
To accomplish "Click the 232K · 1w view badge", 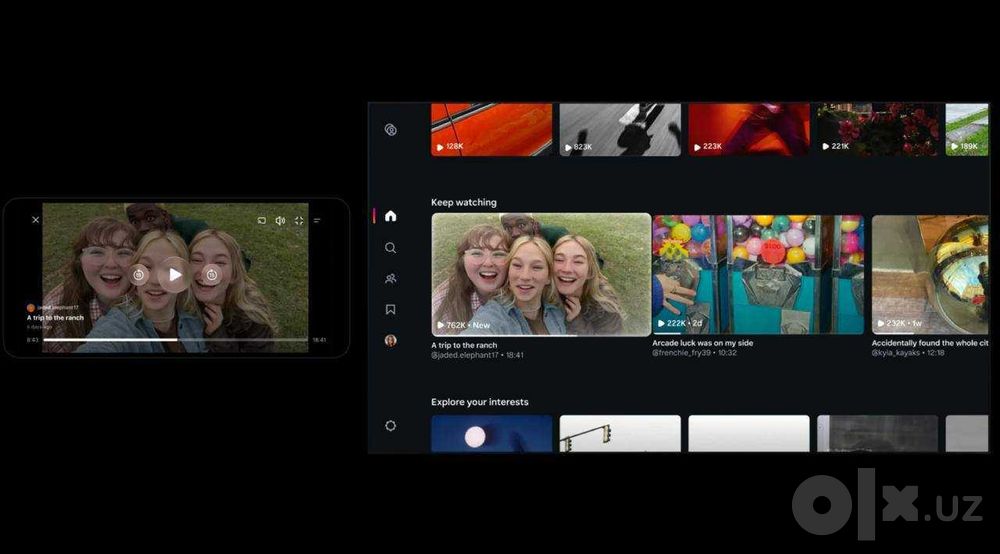I will [x=899, y=323].
